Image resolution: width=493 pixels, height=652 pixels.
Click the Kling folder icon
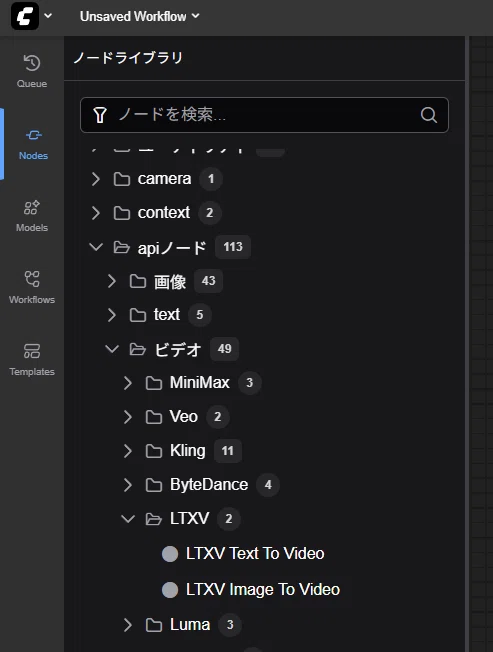[x=154, y=451]
